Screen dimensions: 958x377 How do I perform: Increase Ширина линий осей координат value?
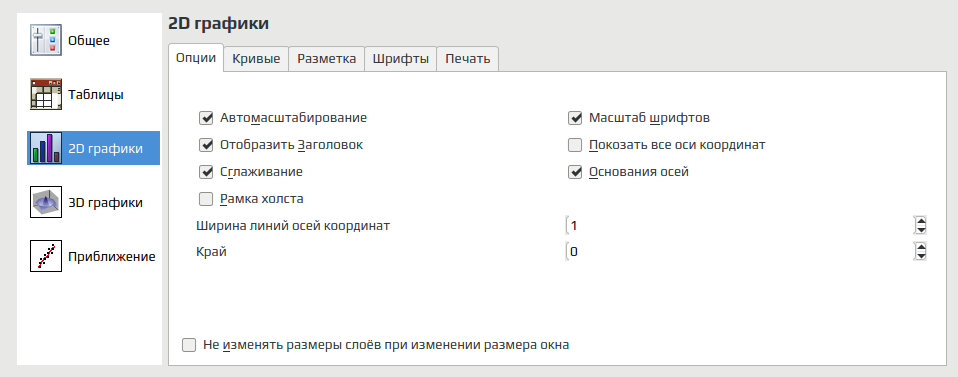[921, 221]
